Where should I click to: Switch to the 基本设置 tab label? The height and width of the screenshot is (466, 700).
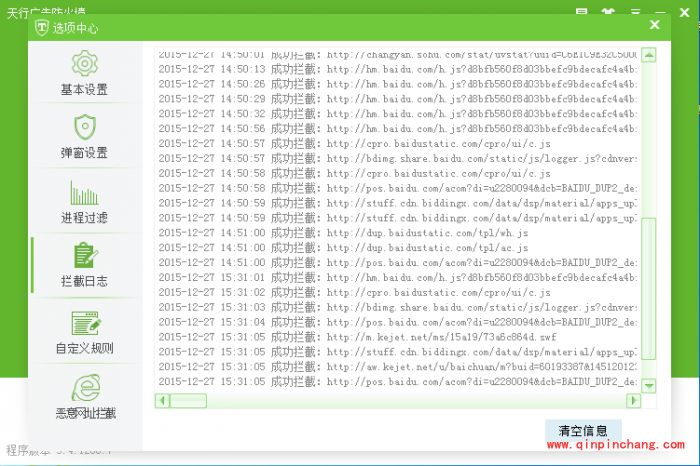pyautogui.click(x=85, y=90)
